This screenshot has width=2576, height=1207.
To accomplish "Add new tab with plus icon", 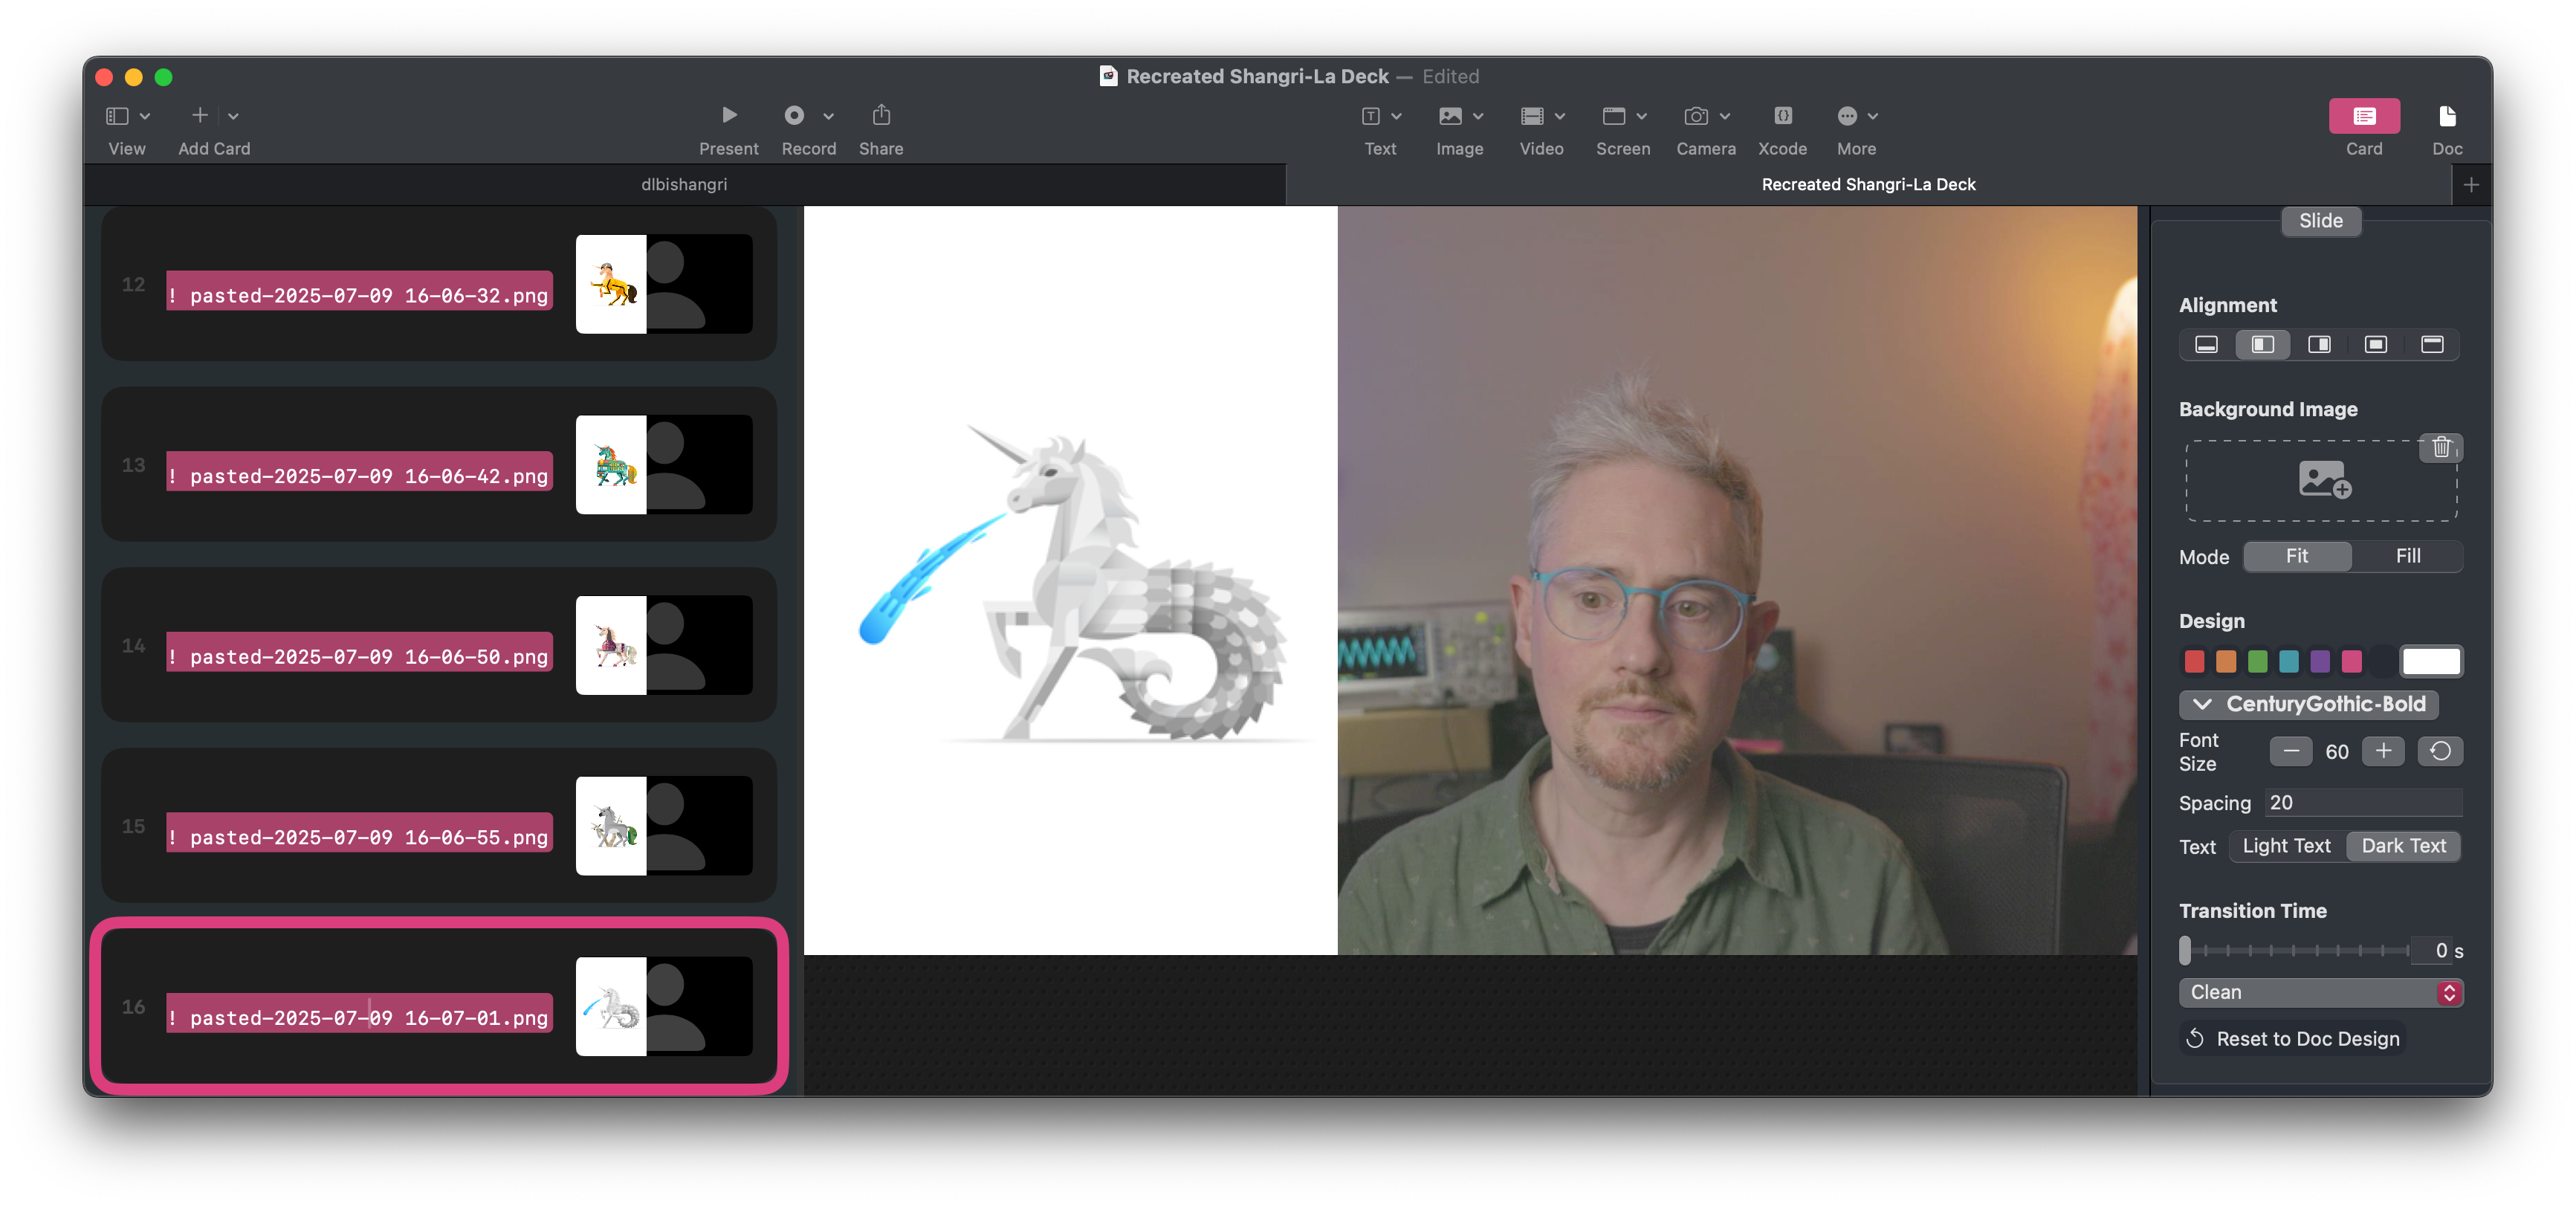I will (x=2471, y=185).
